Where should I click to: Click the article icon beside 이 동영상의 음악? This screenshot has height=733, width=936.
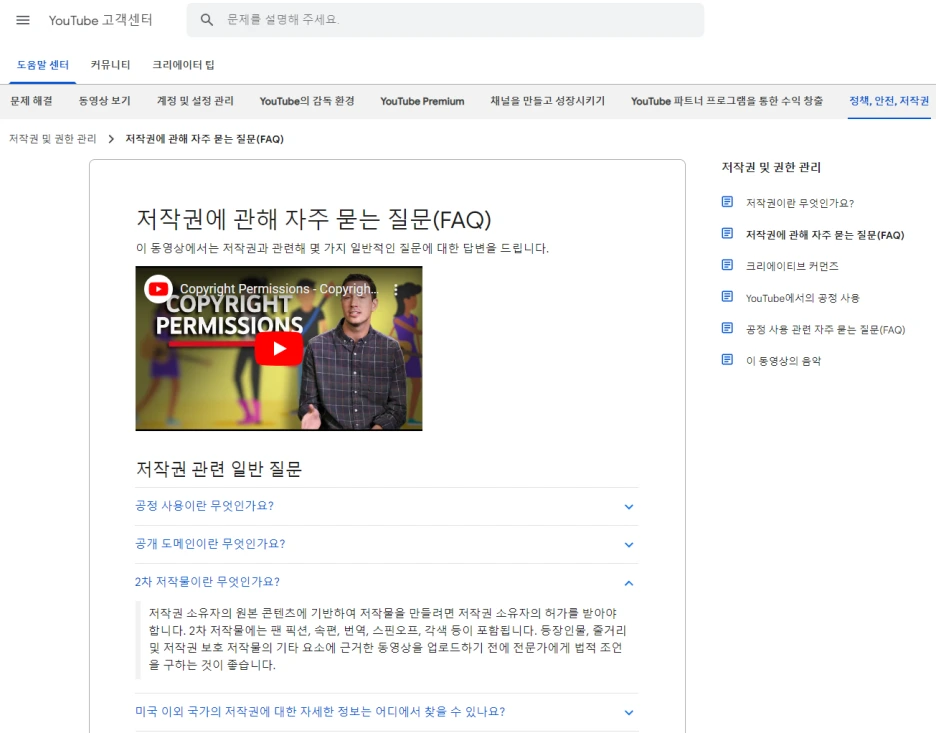click(x=725, y=360)
